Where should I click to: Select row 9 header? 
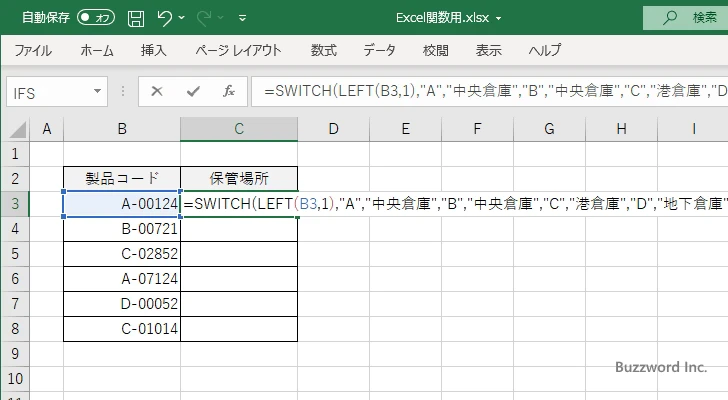tap(15, 354)
